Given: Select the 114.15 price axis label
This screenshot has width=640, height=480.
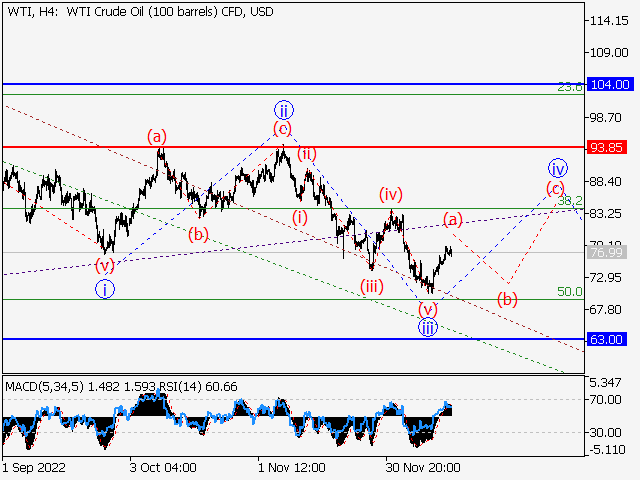Looking at the screenshot, I should pos(609,21).
